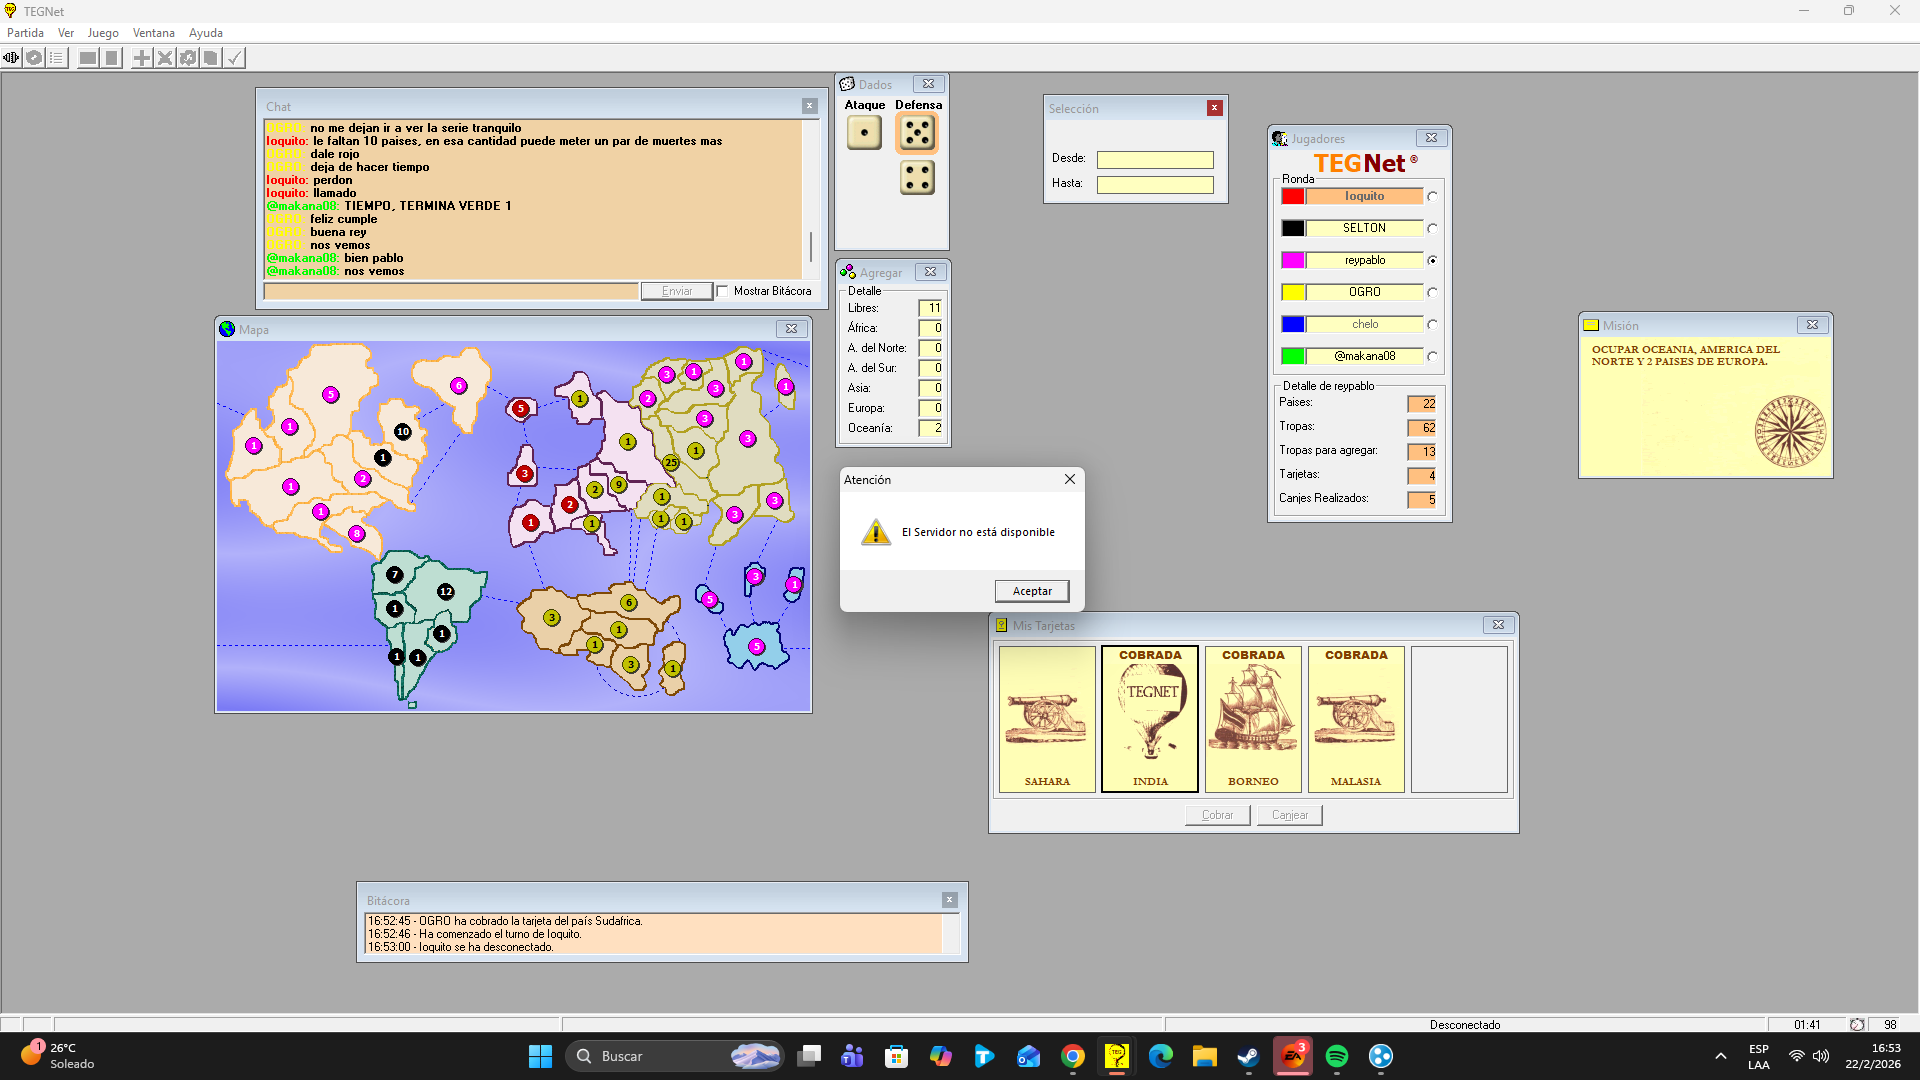
Task: Select the radio button next to OGRO
Action: pos(1432,293)
